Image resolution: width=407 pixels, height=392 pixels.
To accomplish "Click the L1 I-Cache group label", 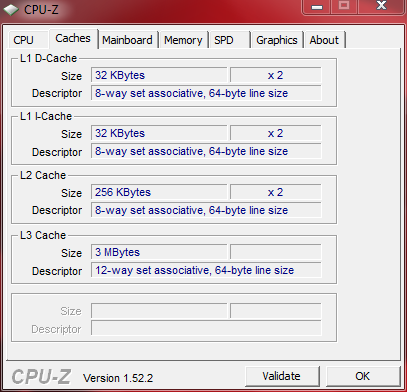I will 46,116.
